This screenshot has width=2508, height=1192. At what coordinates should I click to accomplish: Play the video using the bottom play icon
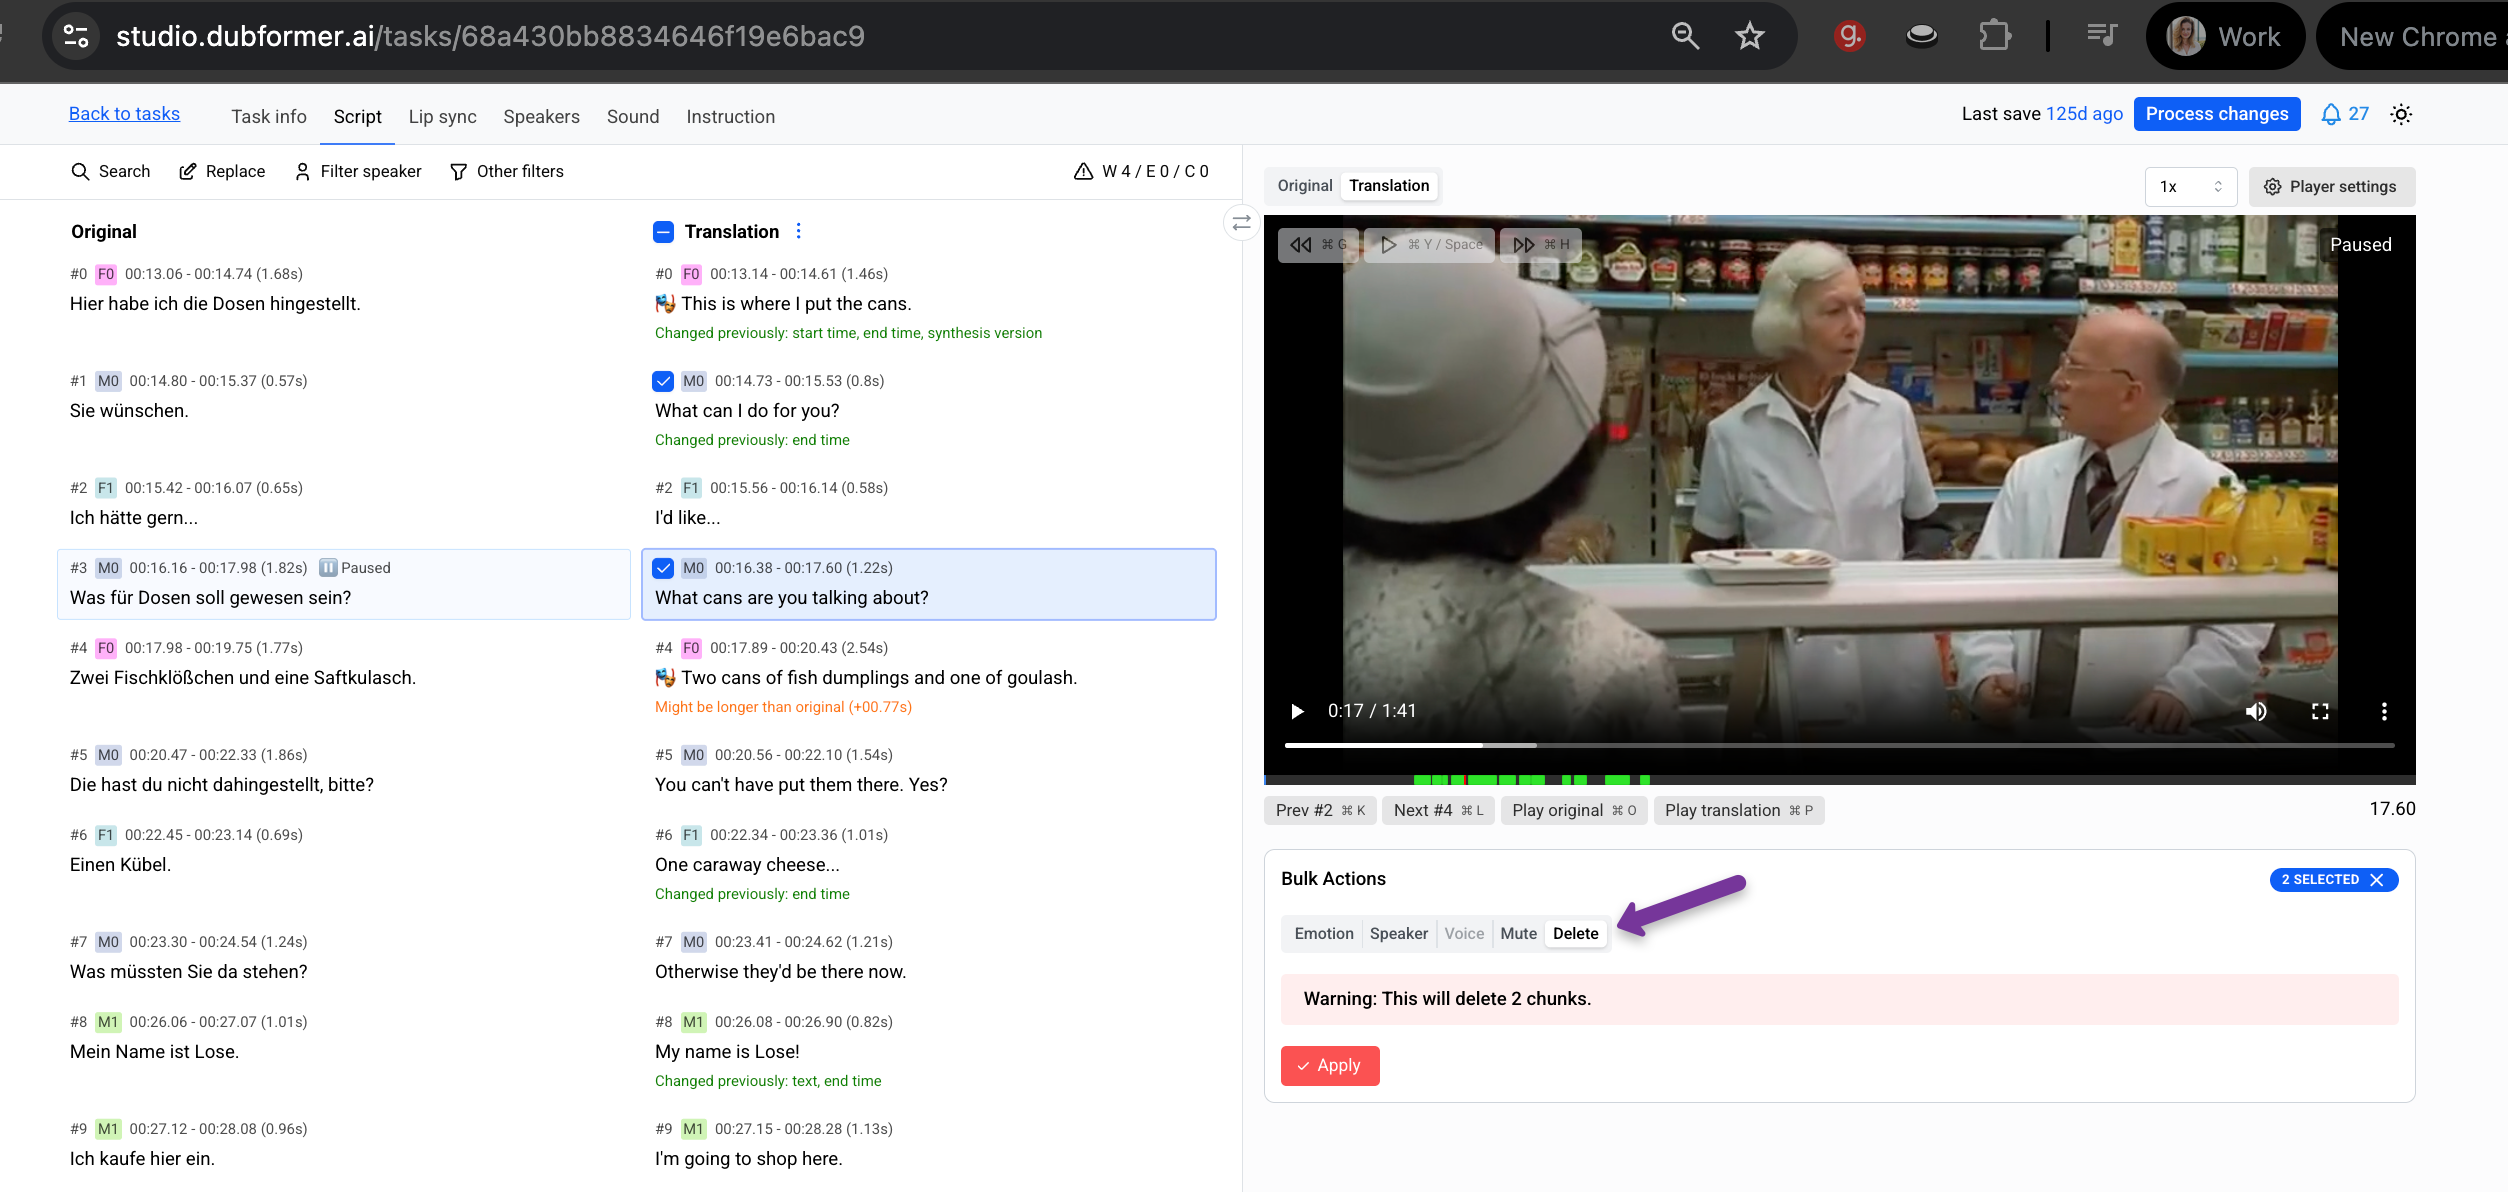point(1297,711)
